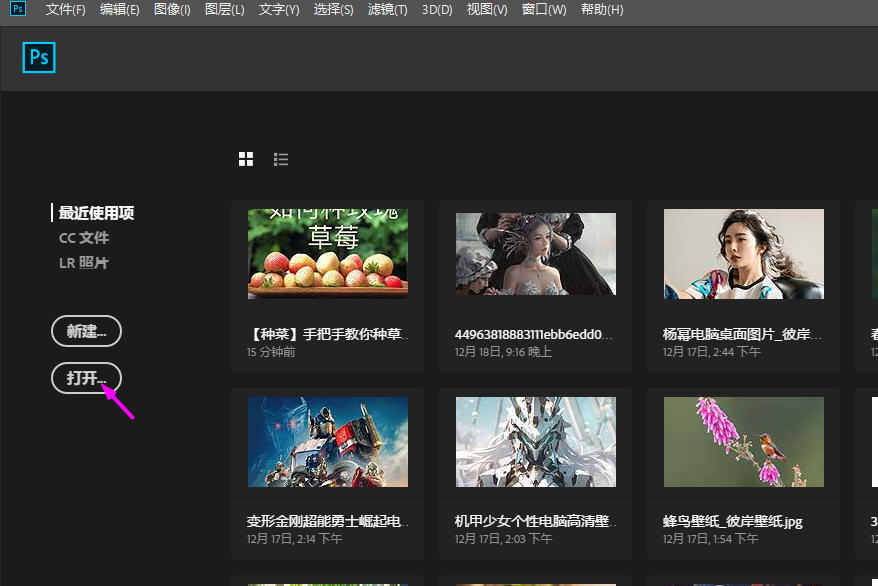Click the 打开... button

pyautogui.click(x=86, y=378)
